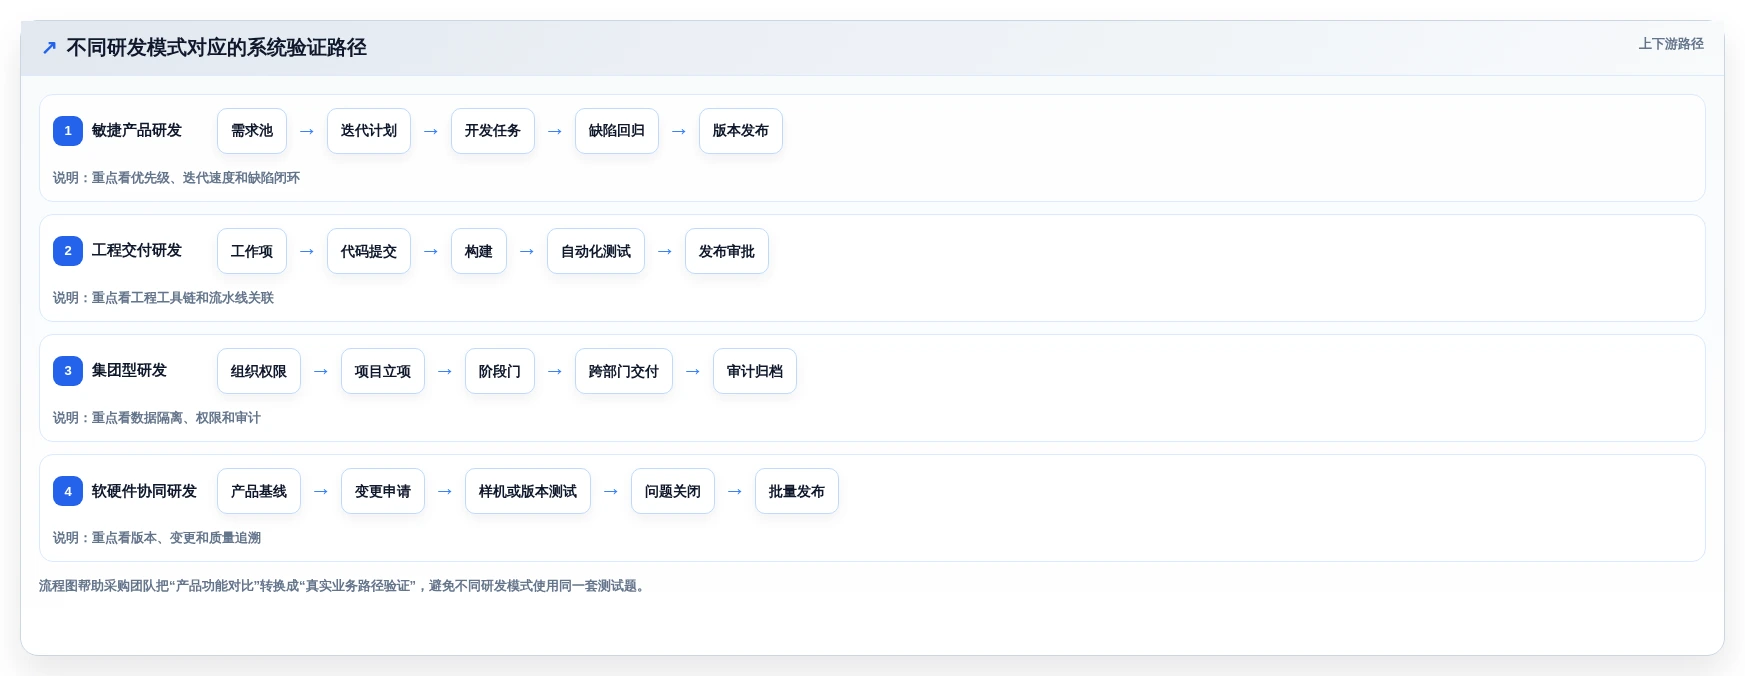The width and height of the screenshot is (1745, 676).
Task: Click the 集团型研发 row title
Action: click(129, 371)
